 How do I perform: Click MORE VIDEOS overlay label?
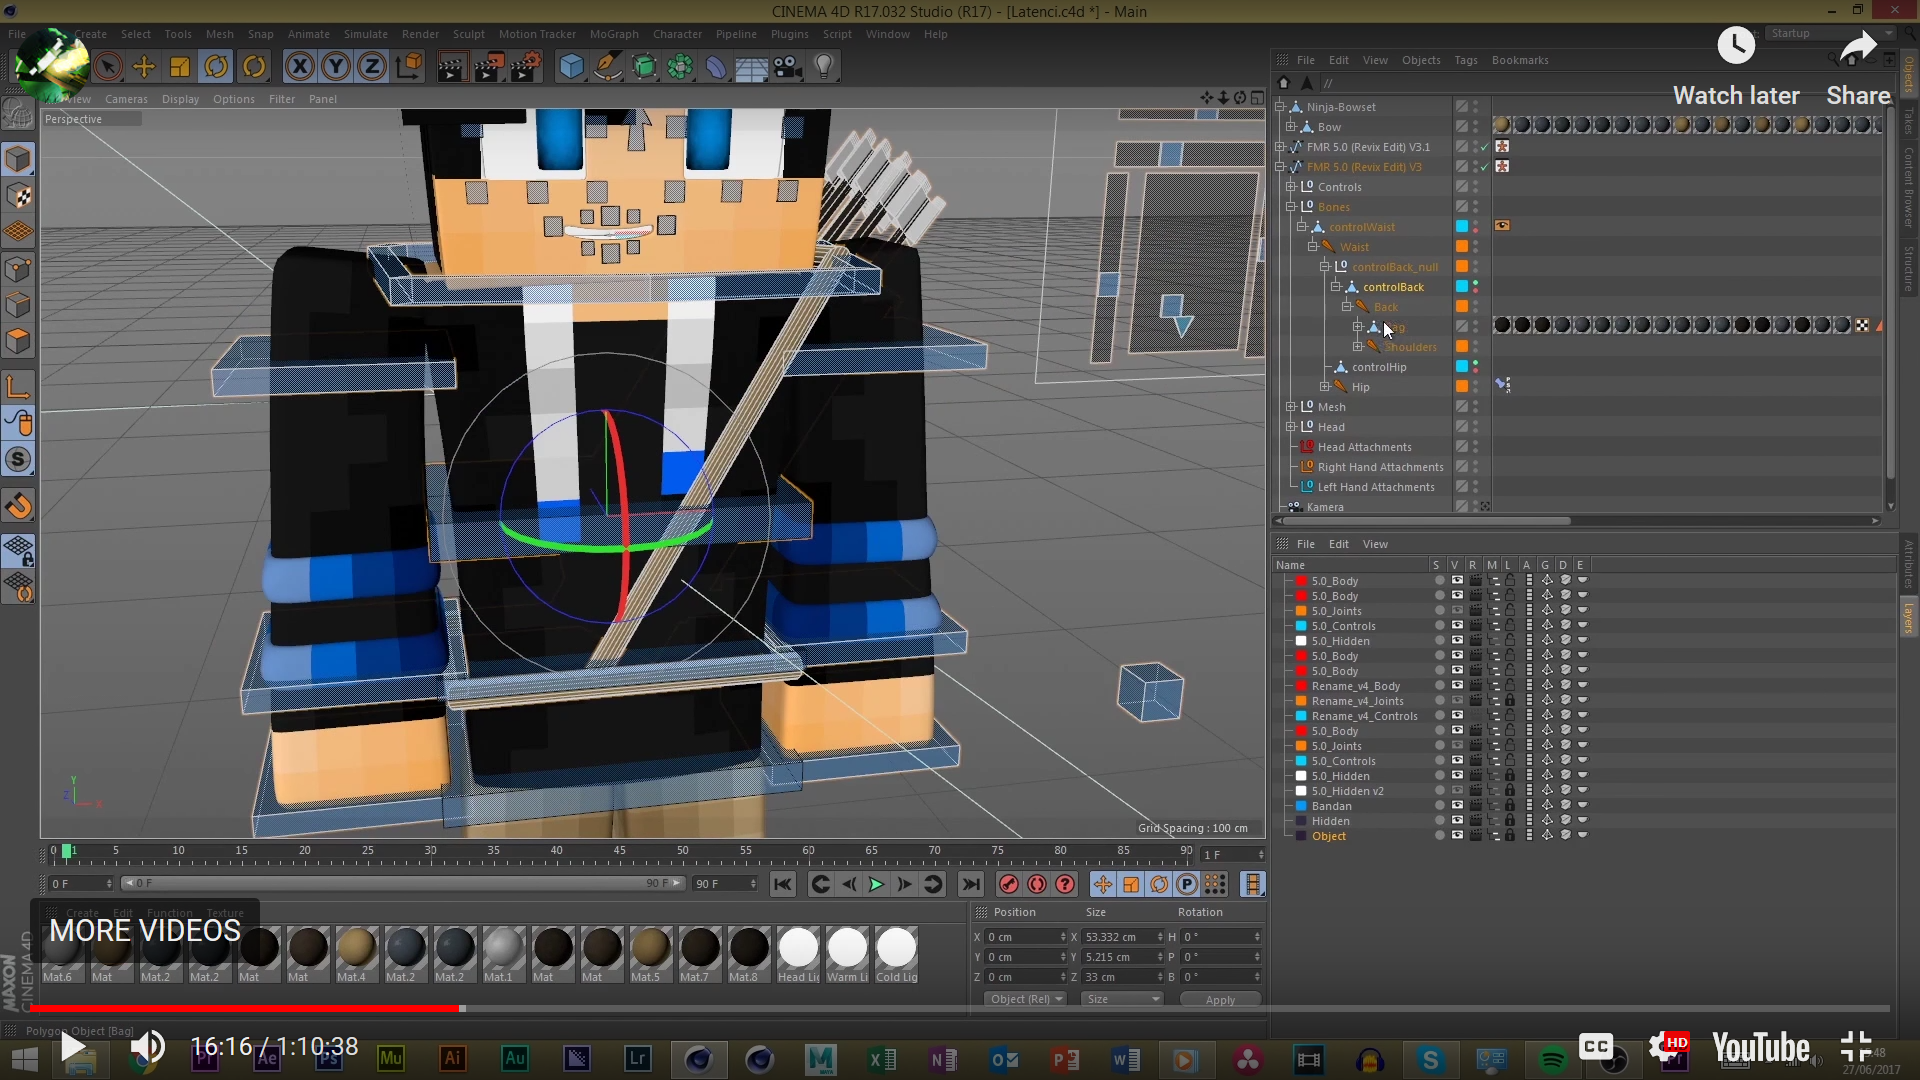145,931
